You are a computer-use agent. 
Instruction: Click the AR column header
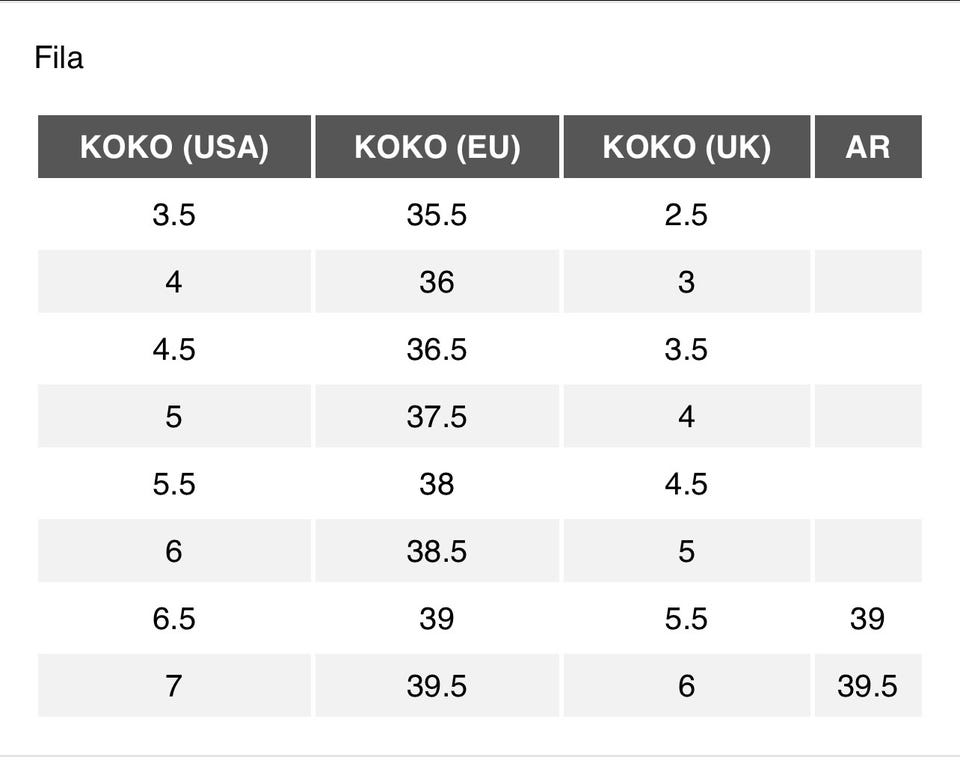(867, 147)
